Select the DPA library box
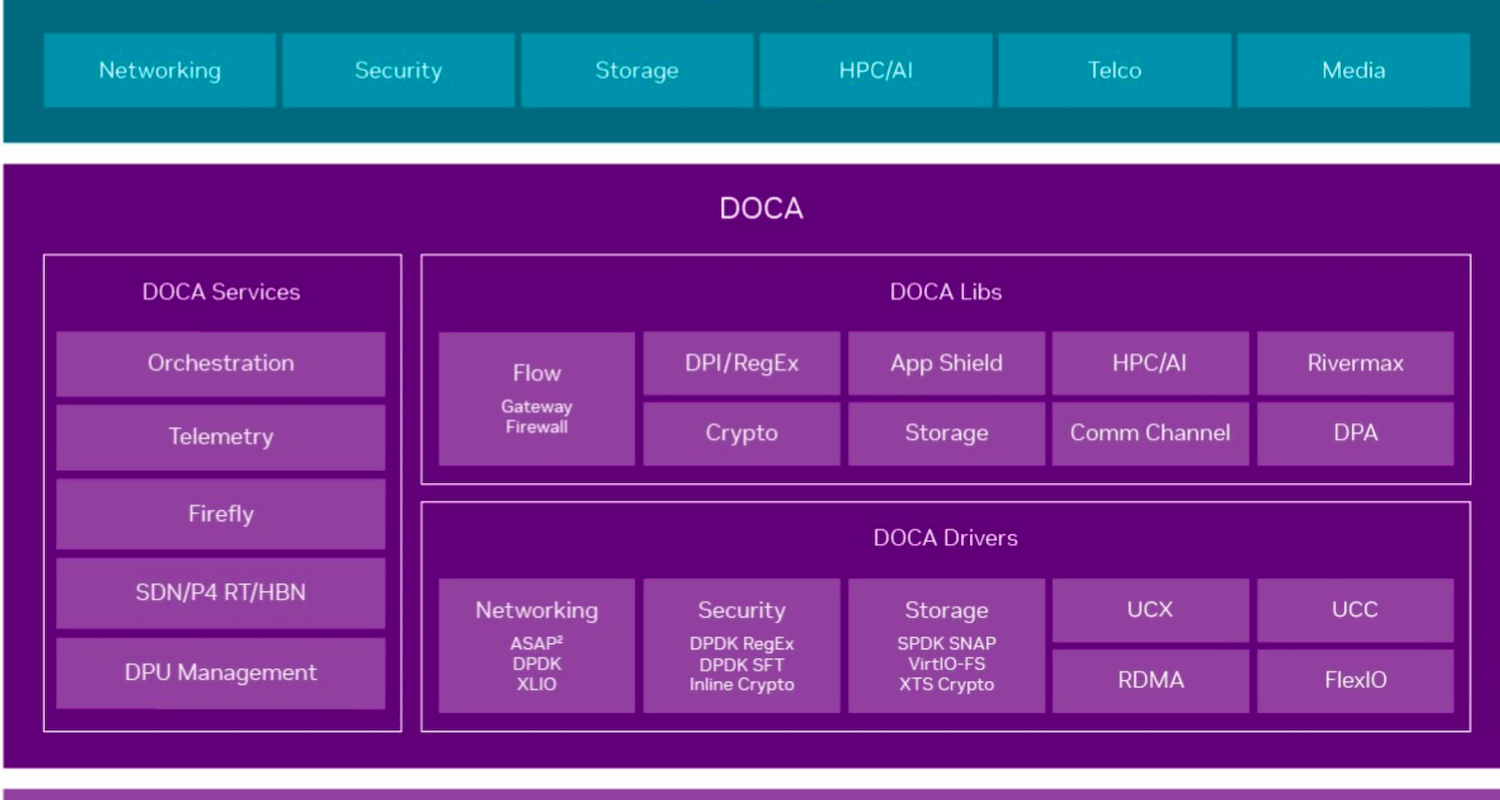This screenshot has height=800, width=1500. pyautogui.click(x=1355, y=433)
